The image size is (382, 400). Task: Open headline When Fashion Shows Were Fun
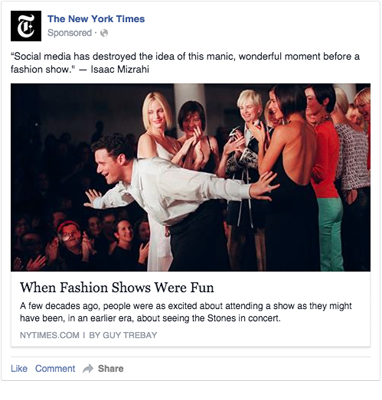click(x=117, y=288)
